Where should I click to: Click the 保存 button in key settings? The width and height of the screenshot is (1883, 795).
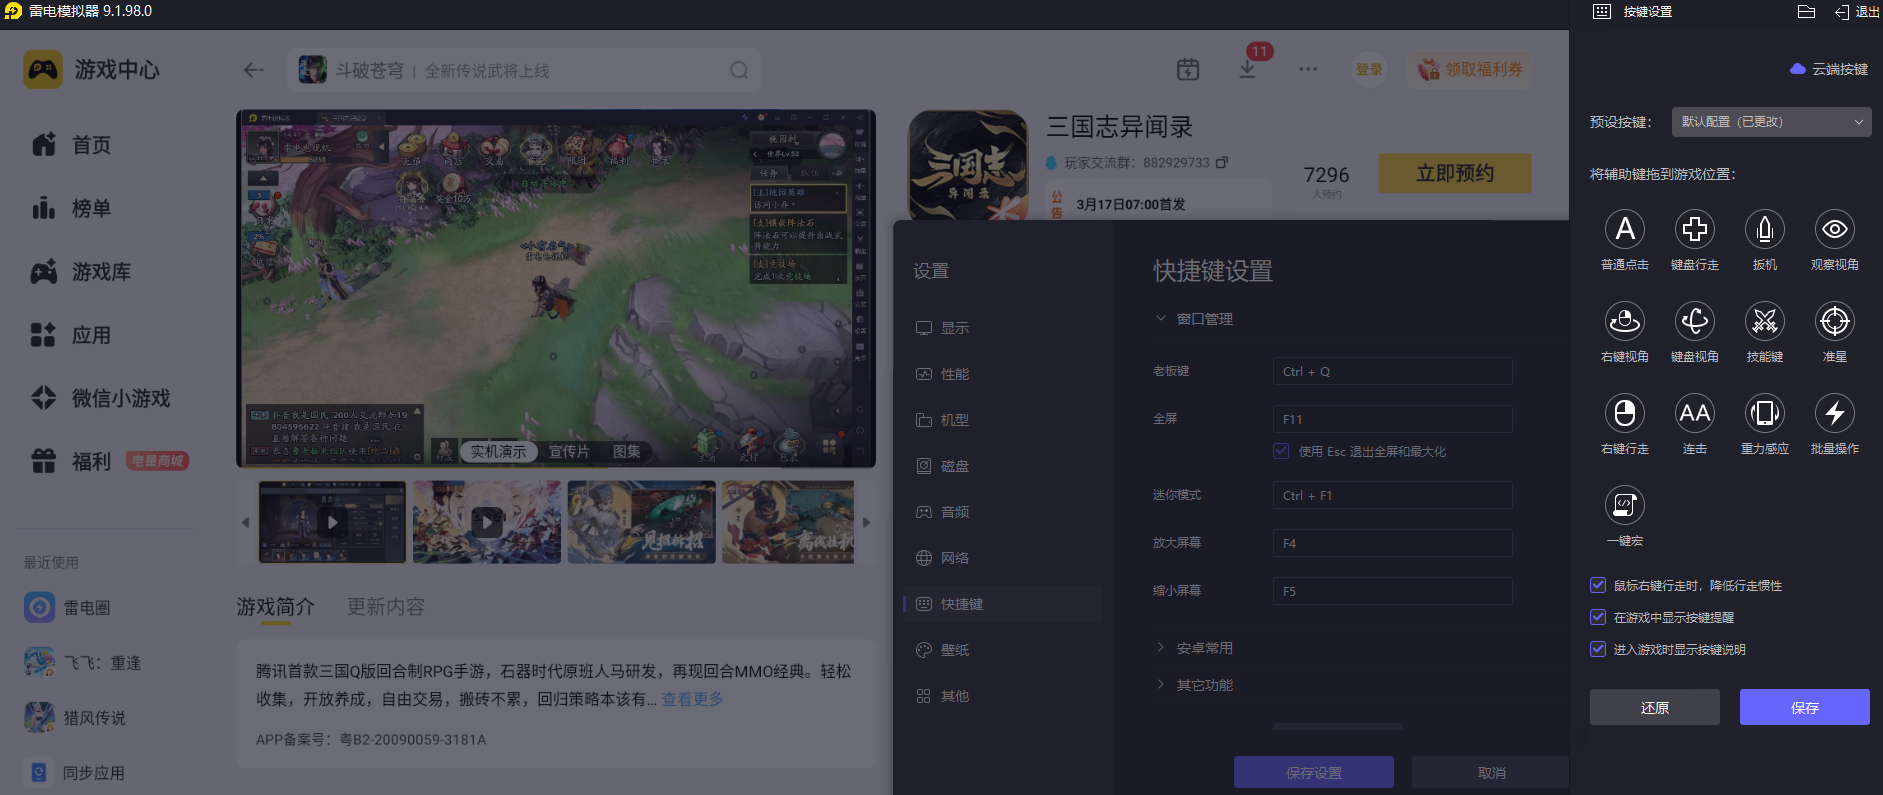(1805, 707)
